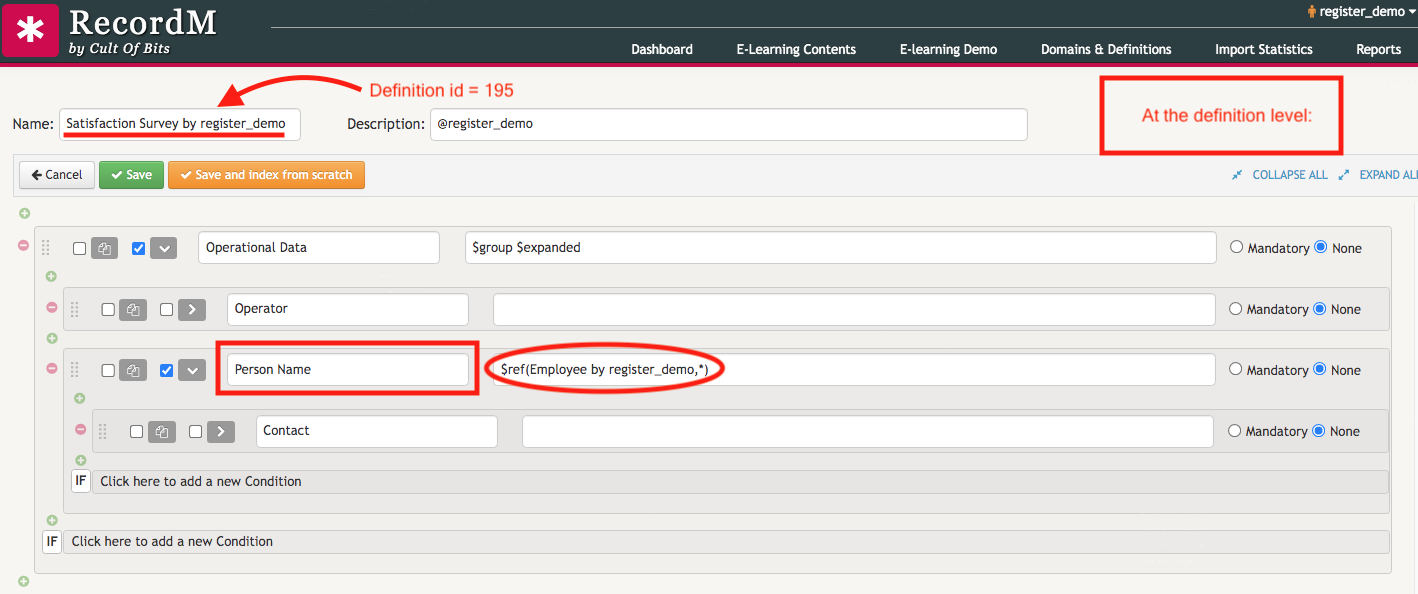The width and height of the screenshot is (1418, 594).
Task: Remove the Contact field with minus icon
Action: pos(81,429)
